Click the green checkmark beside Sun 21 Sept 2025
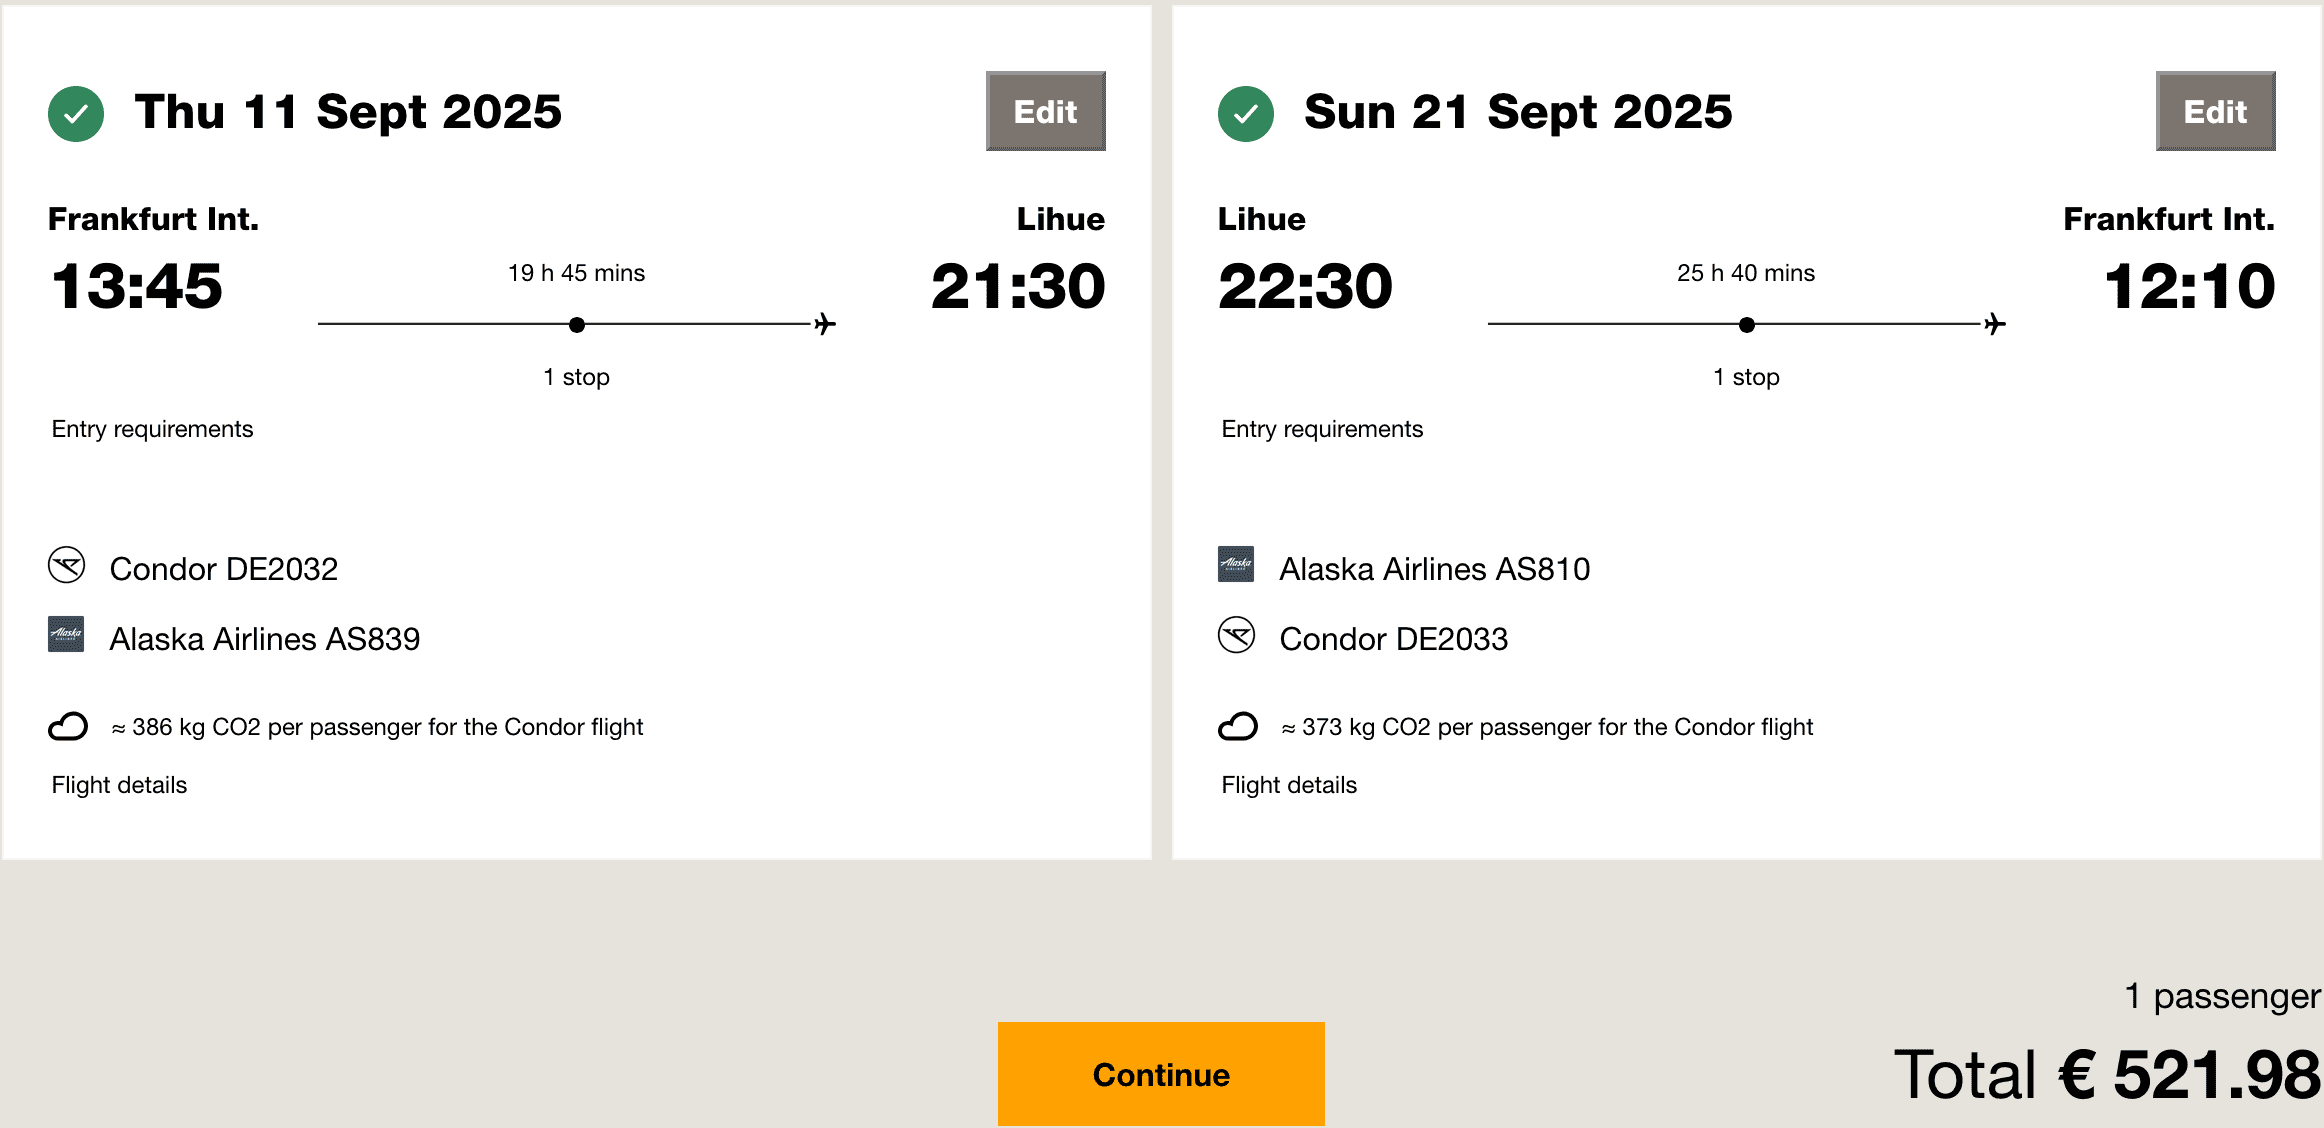Viewport: 2324px width, 1128px height. 1245,114
